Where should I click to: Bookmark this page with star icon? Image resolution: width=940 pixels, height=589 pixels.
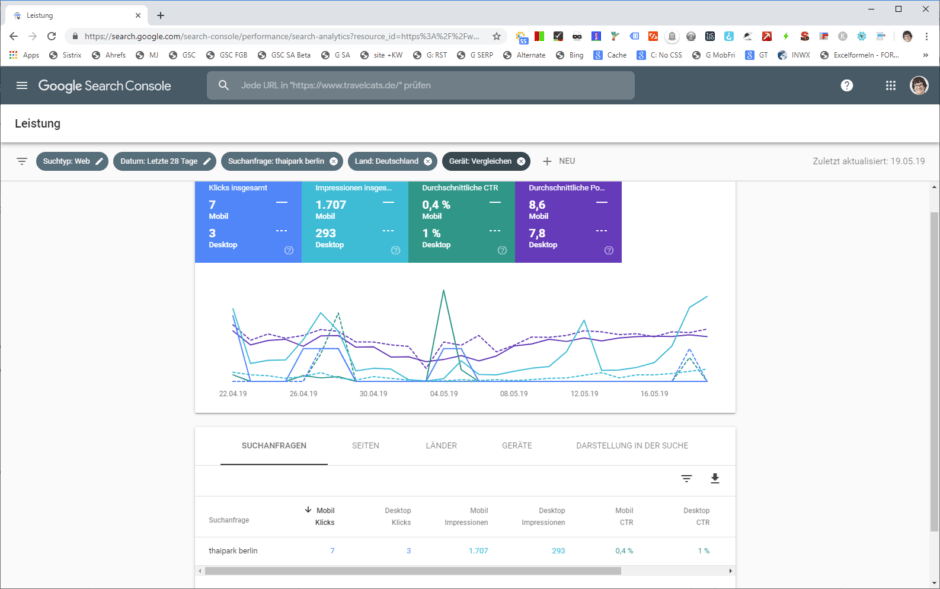point(496,37)
